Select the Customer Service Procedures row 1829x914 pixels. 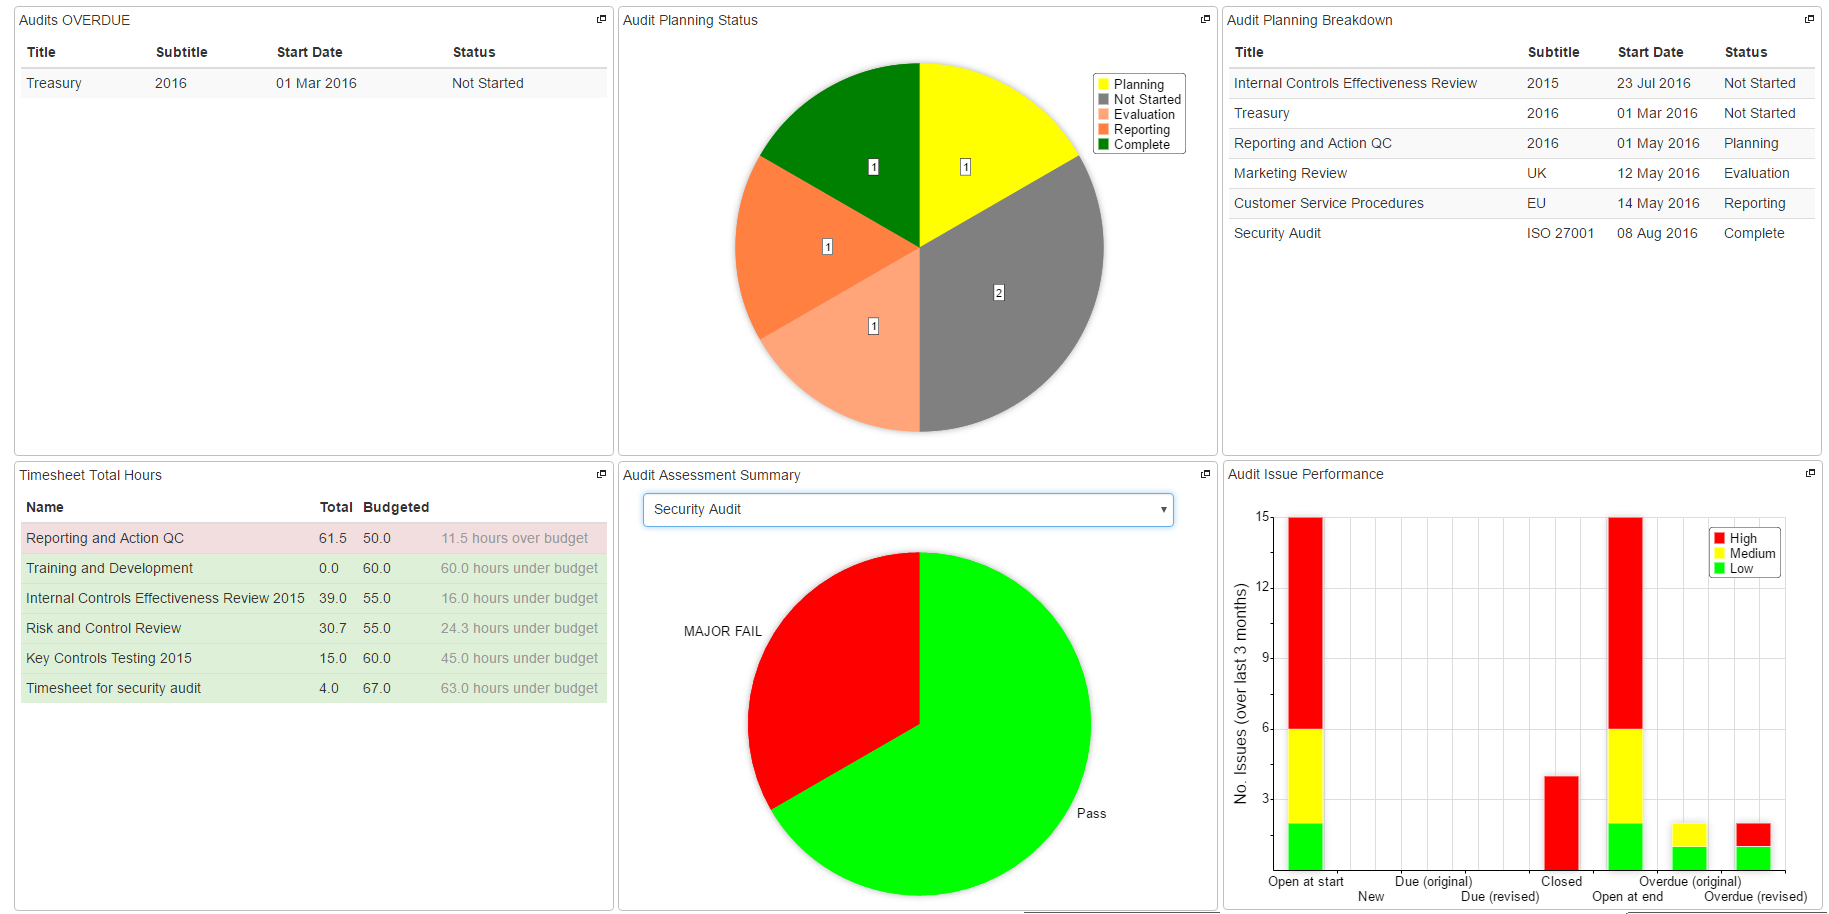(1328, 203)
